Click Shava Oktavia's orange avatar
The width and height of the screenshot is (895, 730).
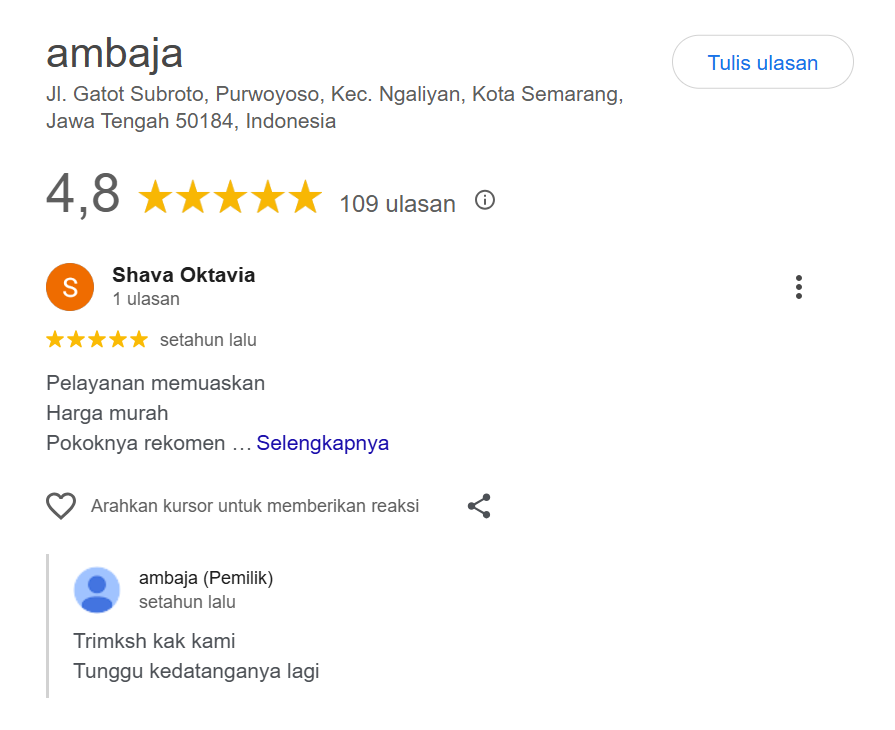click(x=70, y=288)
